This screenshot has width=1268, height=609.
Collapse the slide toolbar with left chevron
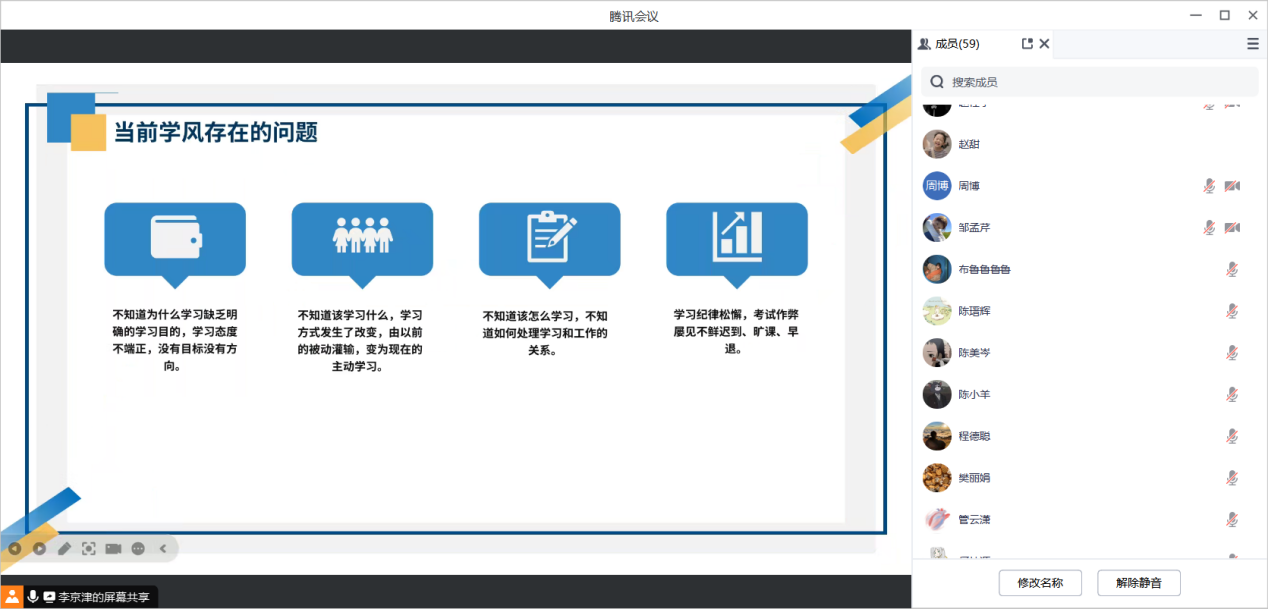pos(163,548)
